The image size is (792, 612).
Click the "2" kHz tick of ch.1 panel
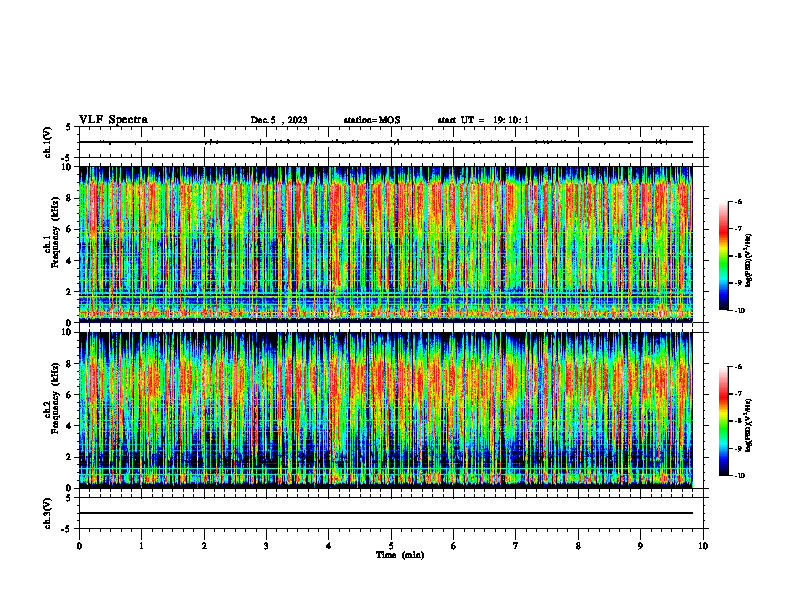[70, 292]
